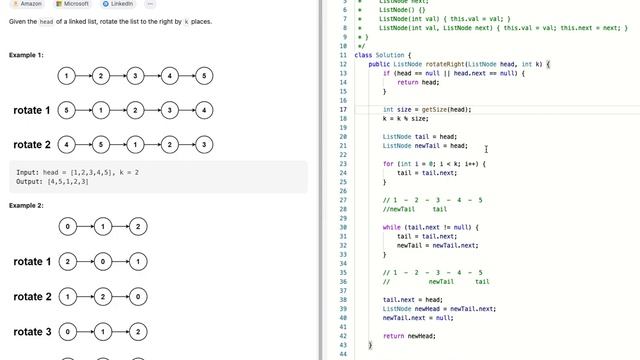Click the "Example 1:" heading

click(x=26, y=55)
